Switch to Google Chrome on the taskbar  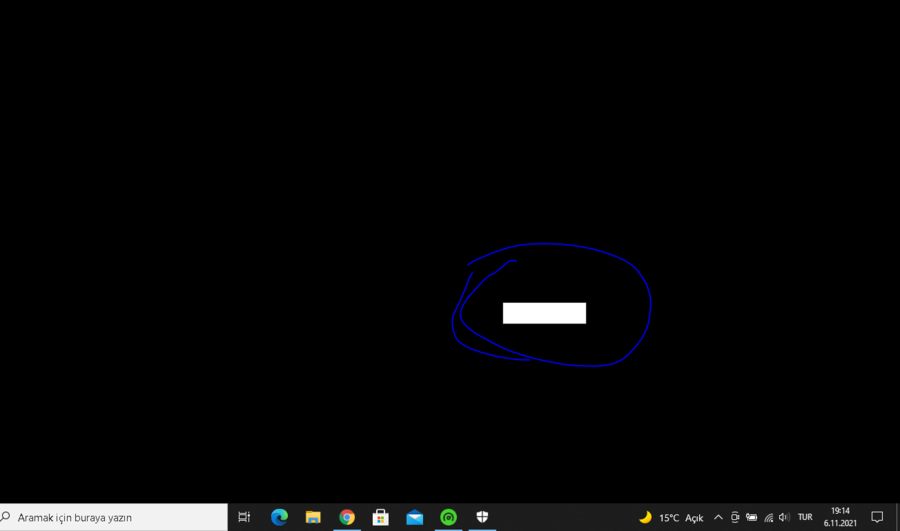click(x=347, y=517)
